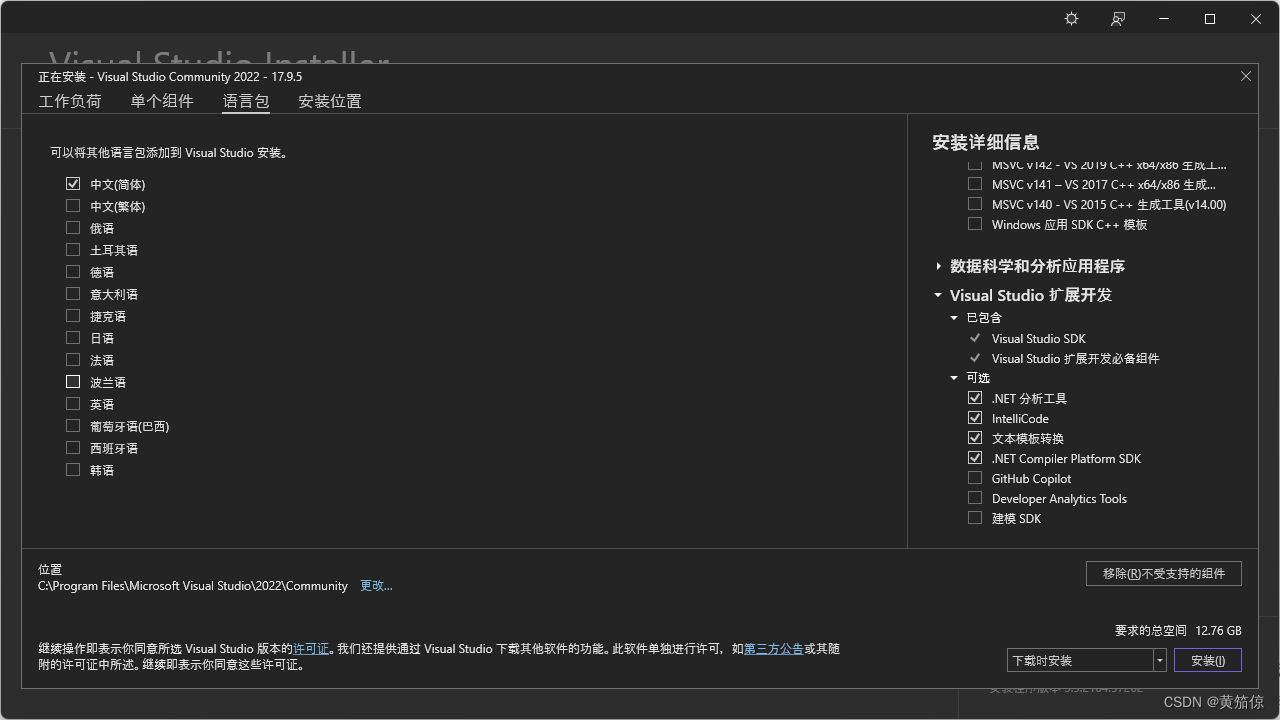The width and height of the screenshot is (1280, 720).
Task: Check the 法语 checkbox
Action: pyautogui.click(x=73, y=360)
